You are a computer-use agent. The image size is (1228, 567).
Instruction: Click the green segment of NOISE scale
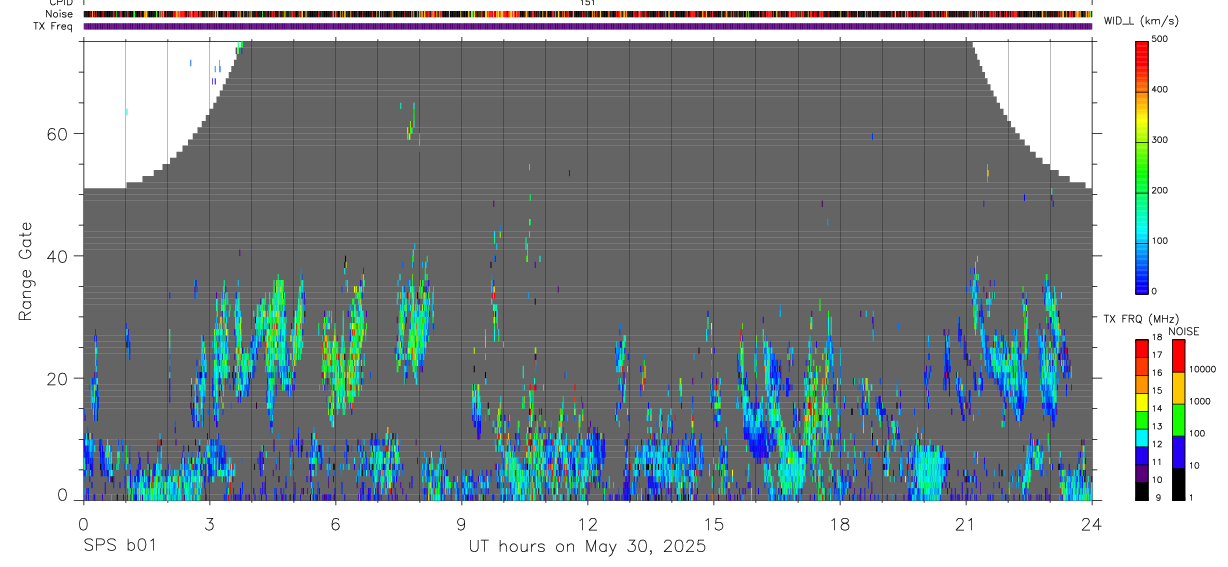1179,419
